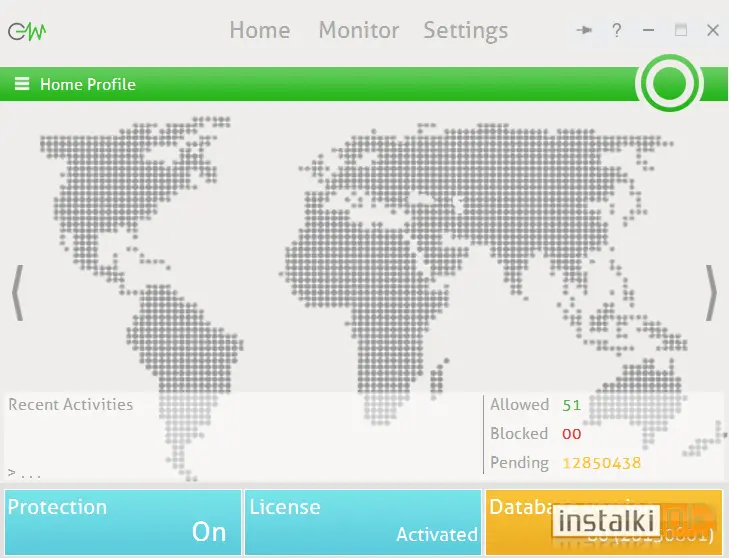The height and width of the screenshot is (558, 729).
Task: Click the pin window icon
Action: tap(584, 30)
